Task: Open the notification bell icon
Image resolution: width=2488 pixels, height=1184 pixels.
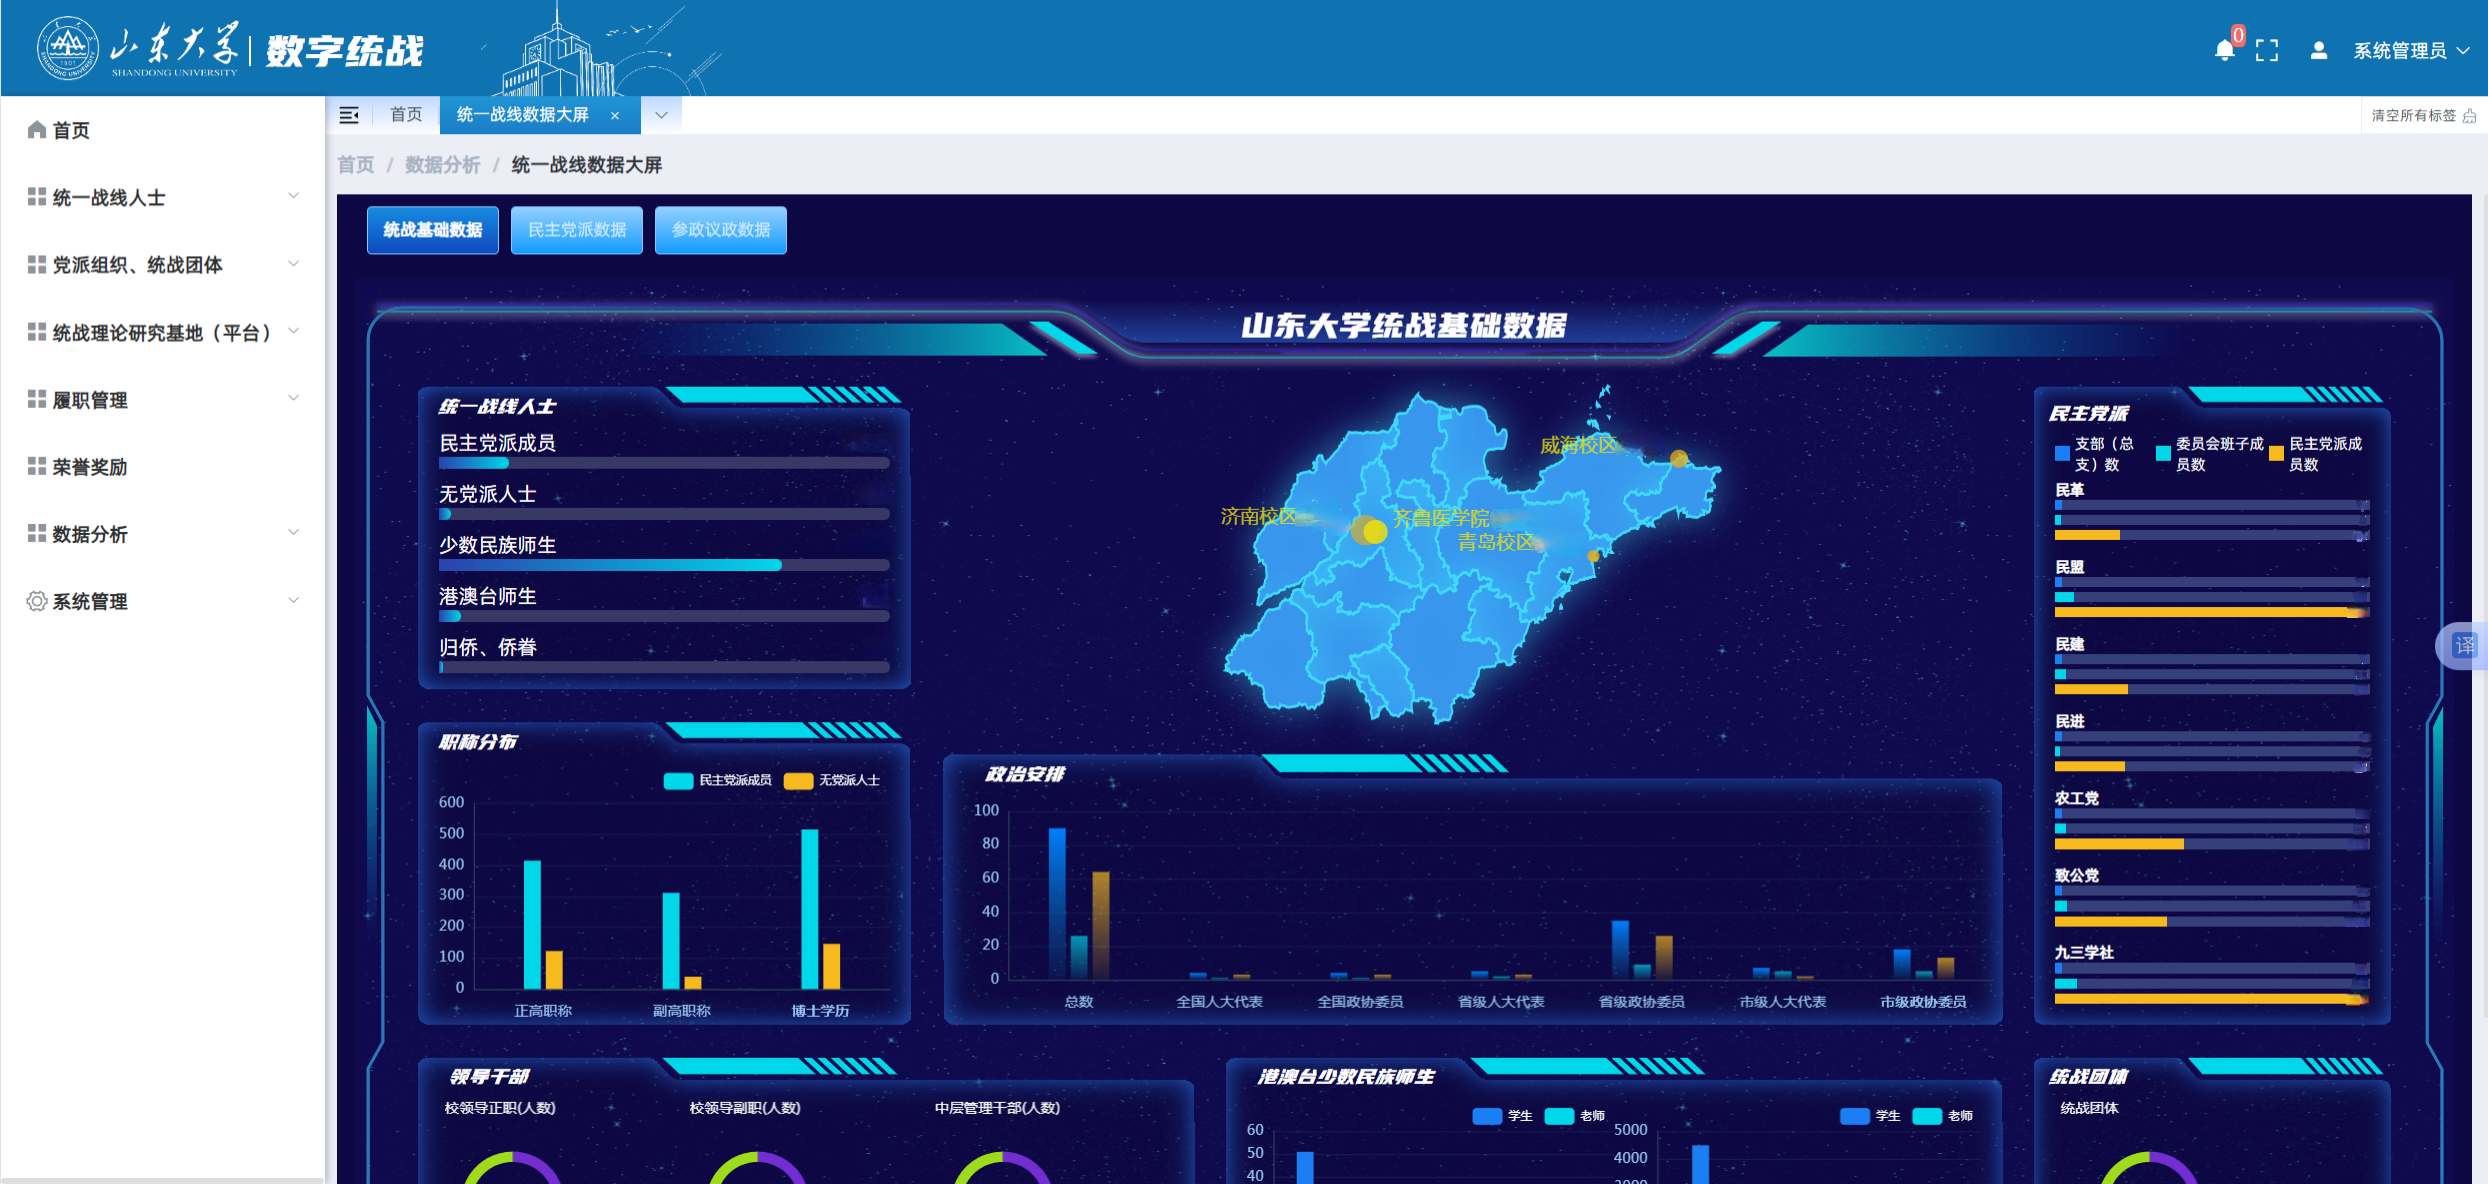Action: pos(2224,50)
